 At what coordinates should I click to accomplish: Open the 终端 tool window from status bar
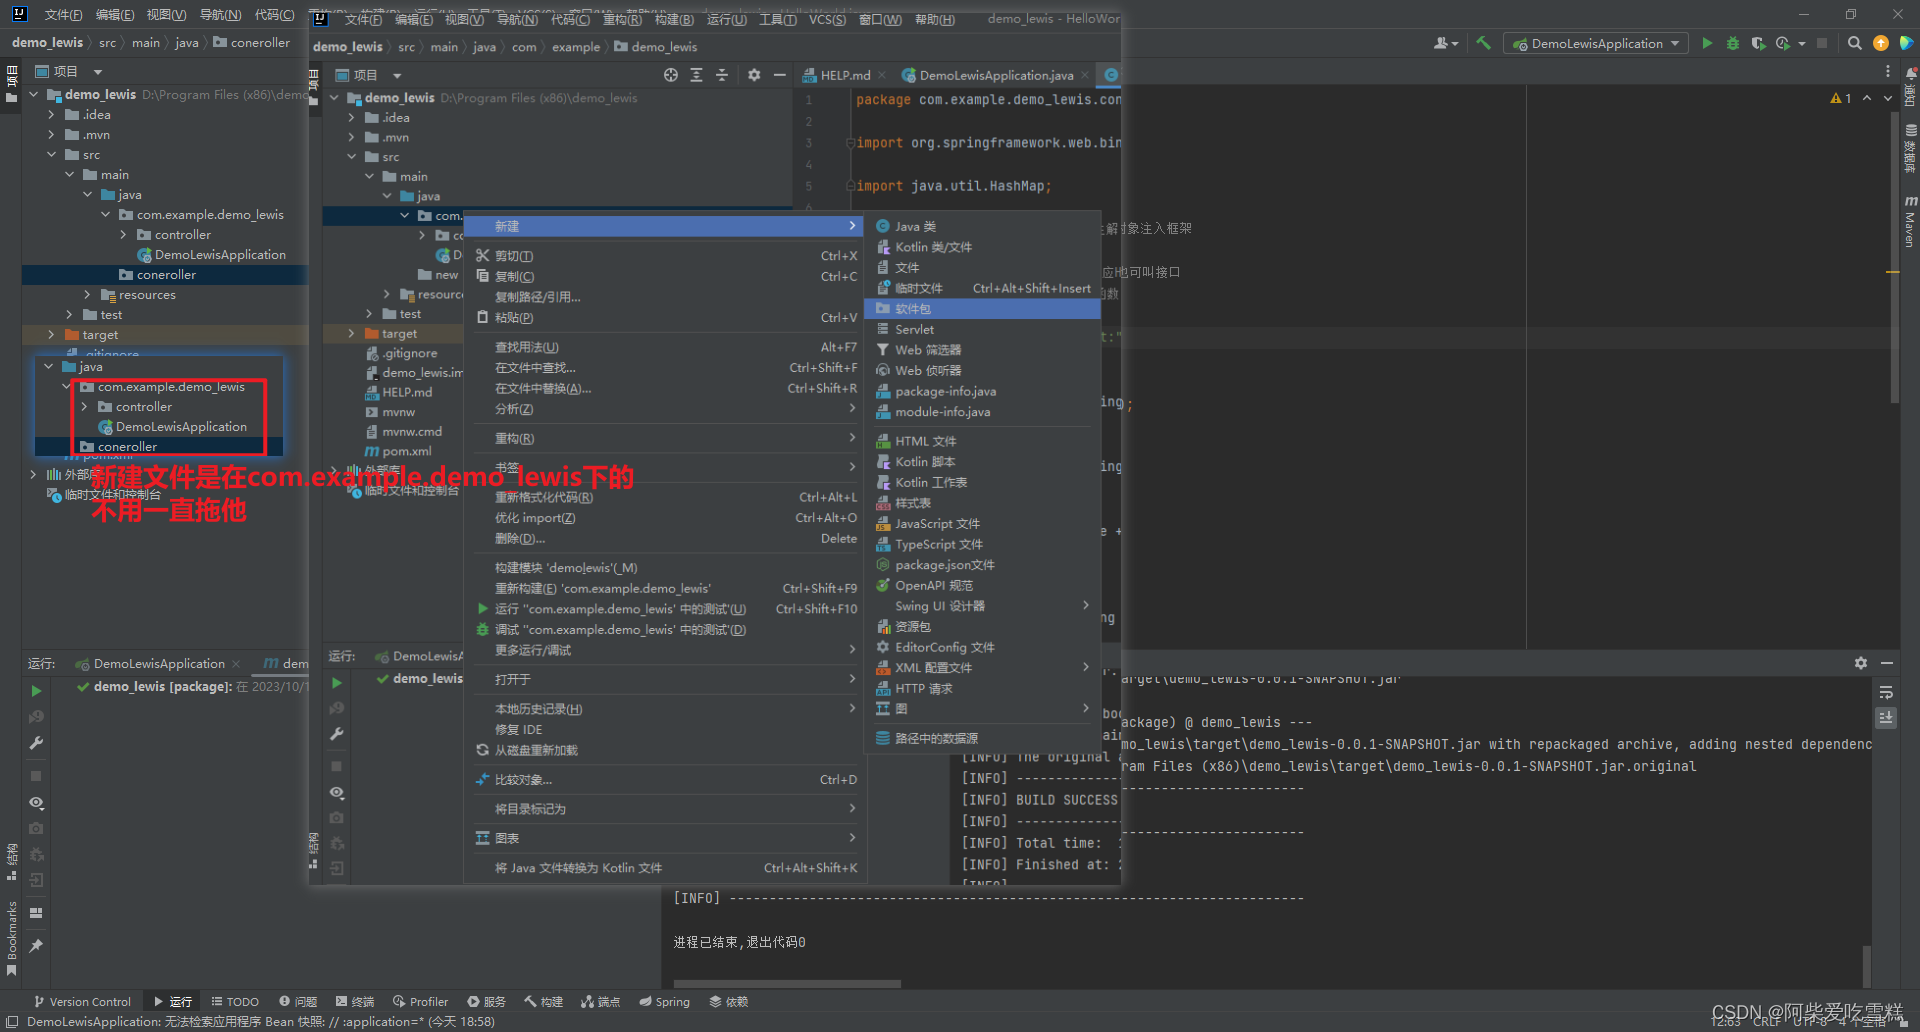tap(355, 1001)
